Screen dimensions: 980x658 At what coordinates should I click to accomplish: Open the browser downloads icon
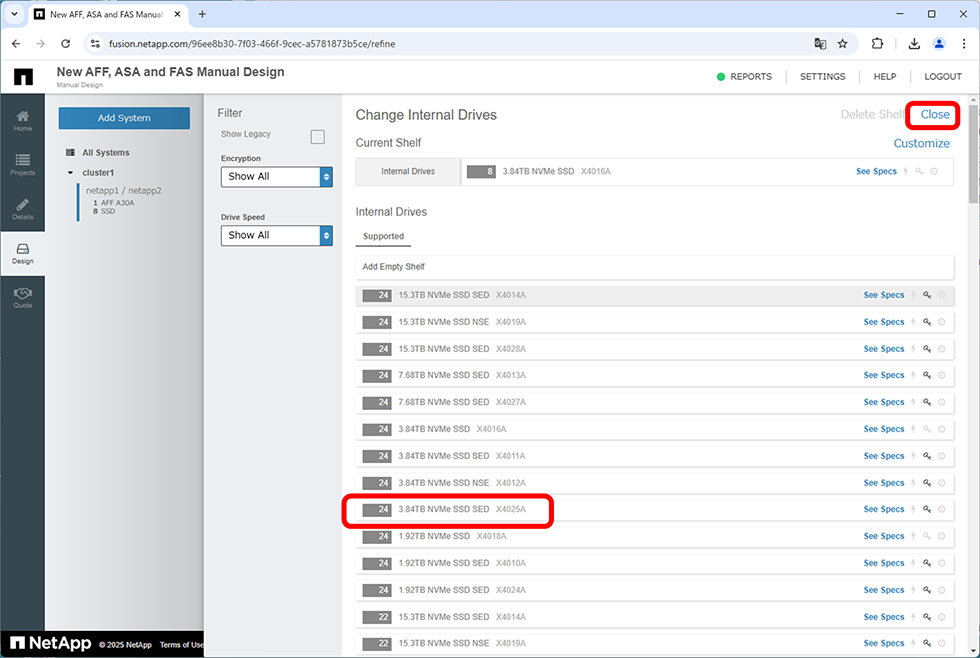(x=914, y=44)
